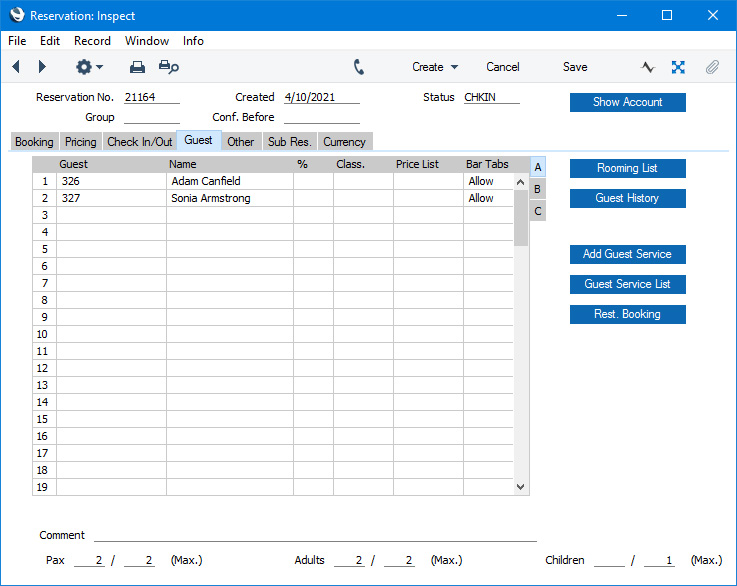
Task: Click the Created date field
Action: [321, 97]
